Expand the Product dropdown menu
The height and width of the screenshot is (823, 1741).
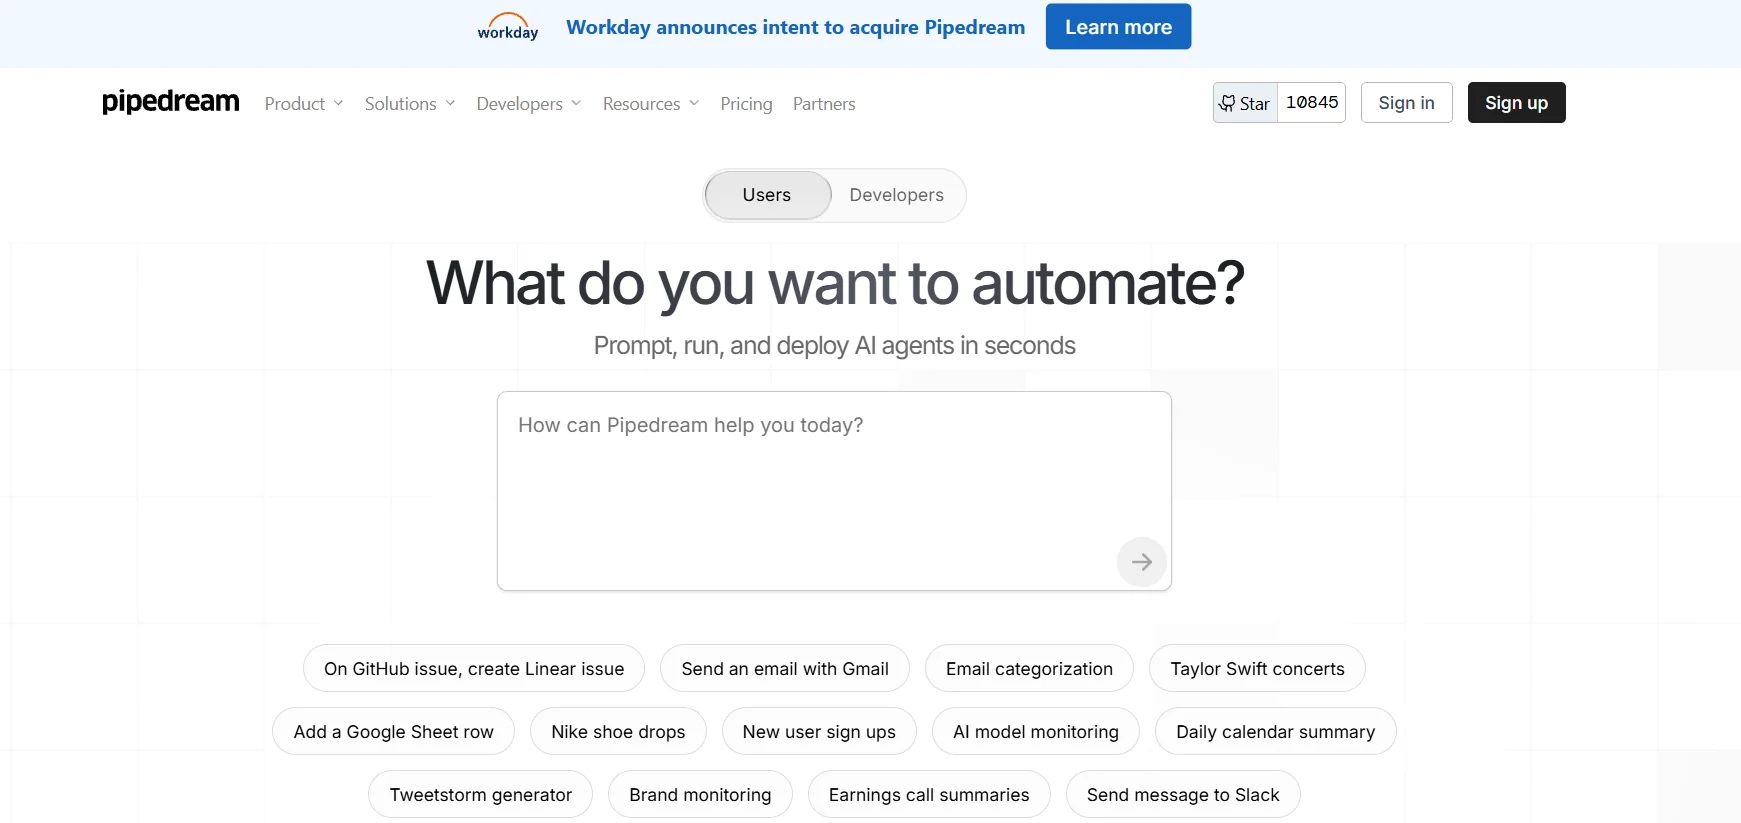click(303, 104)
